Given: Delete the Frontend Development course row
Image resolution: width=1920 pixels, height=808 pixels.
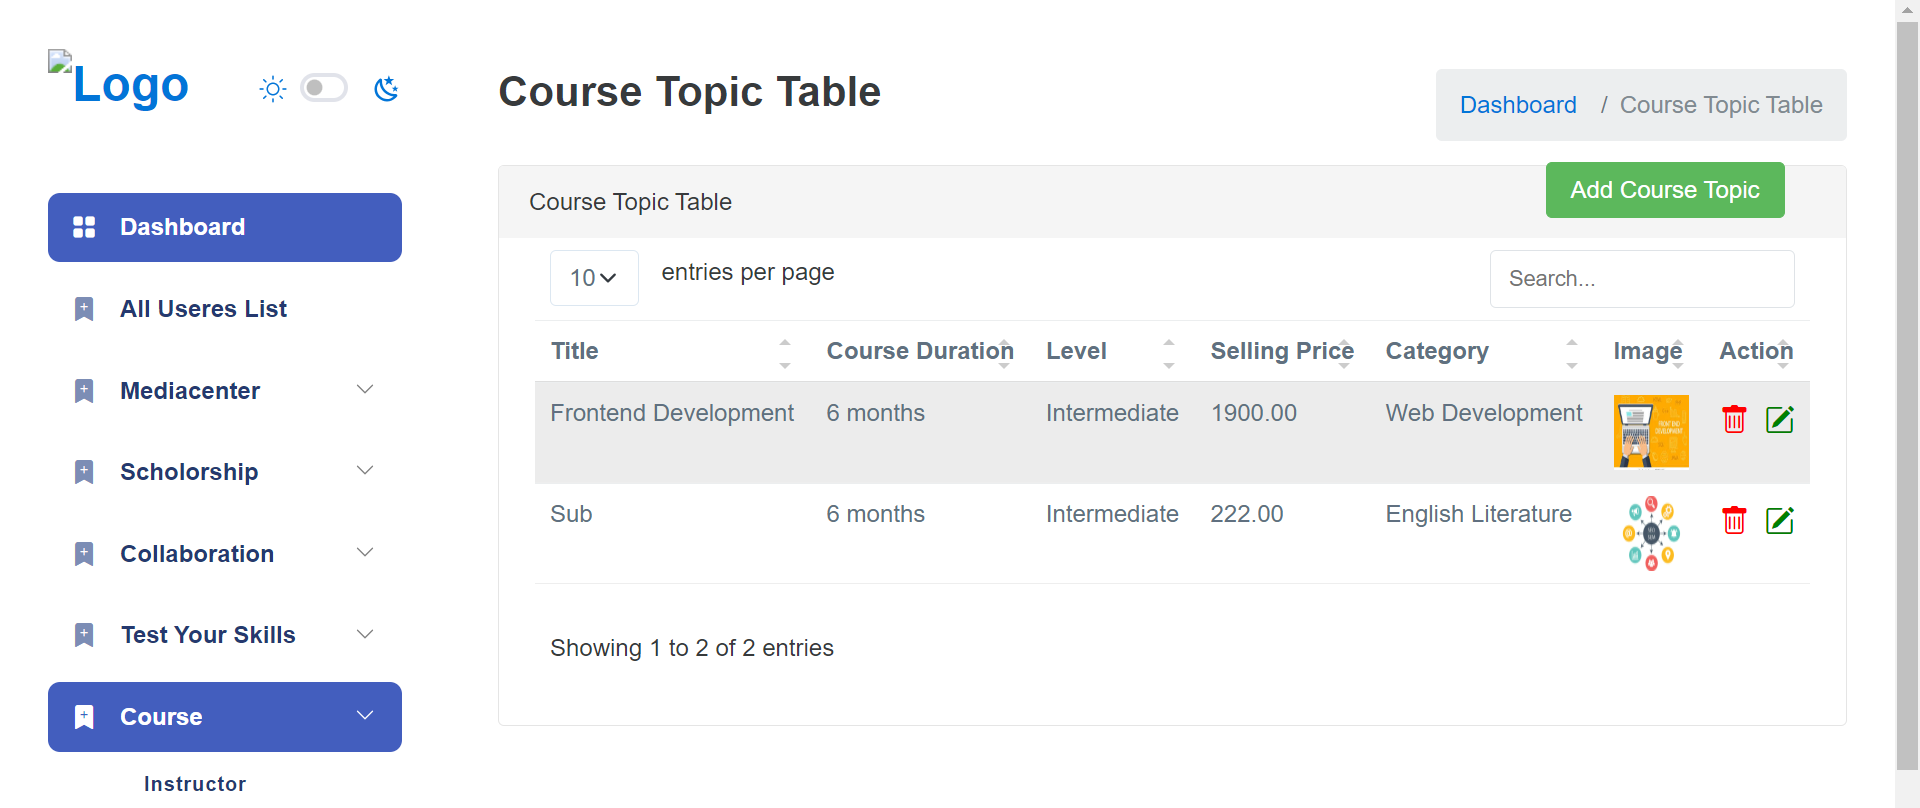Looking at the screenshot, I should pyautogui.click(x=1734, y=419).
